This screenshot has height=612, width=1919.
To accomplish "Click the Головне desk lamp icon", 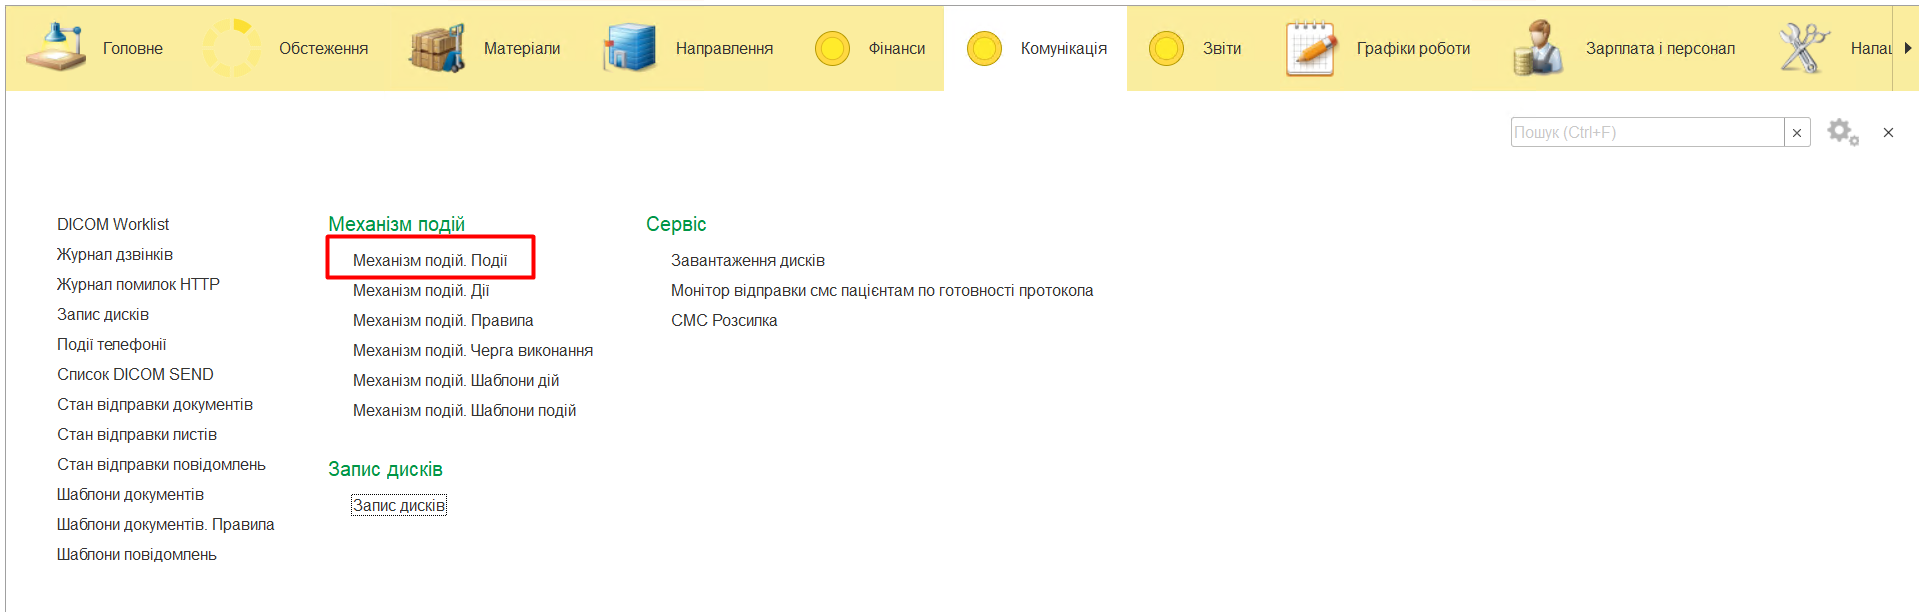I will coord(55,48).
